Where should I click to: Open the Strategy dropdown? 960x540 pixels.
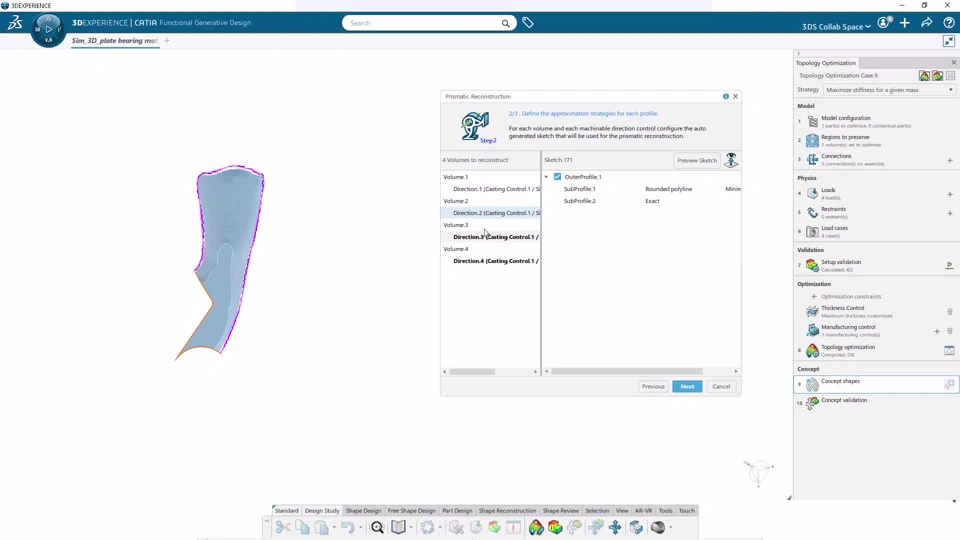(x=888, y=89)
